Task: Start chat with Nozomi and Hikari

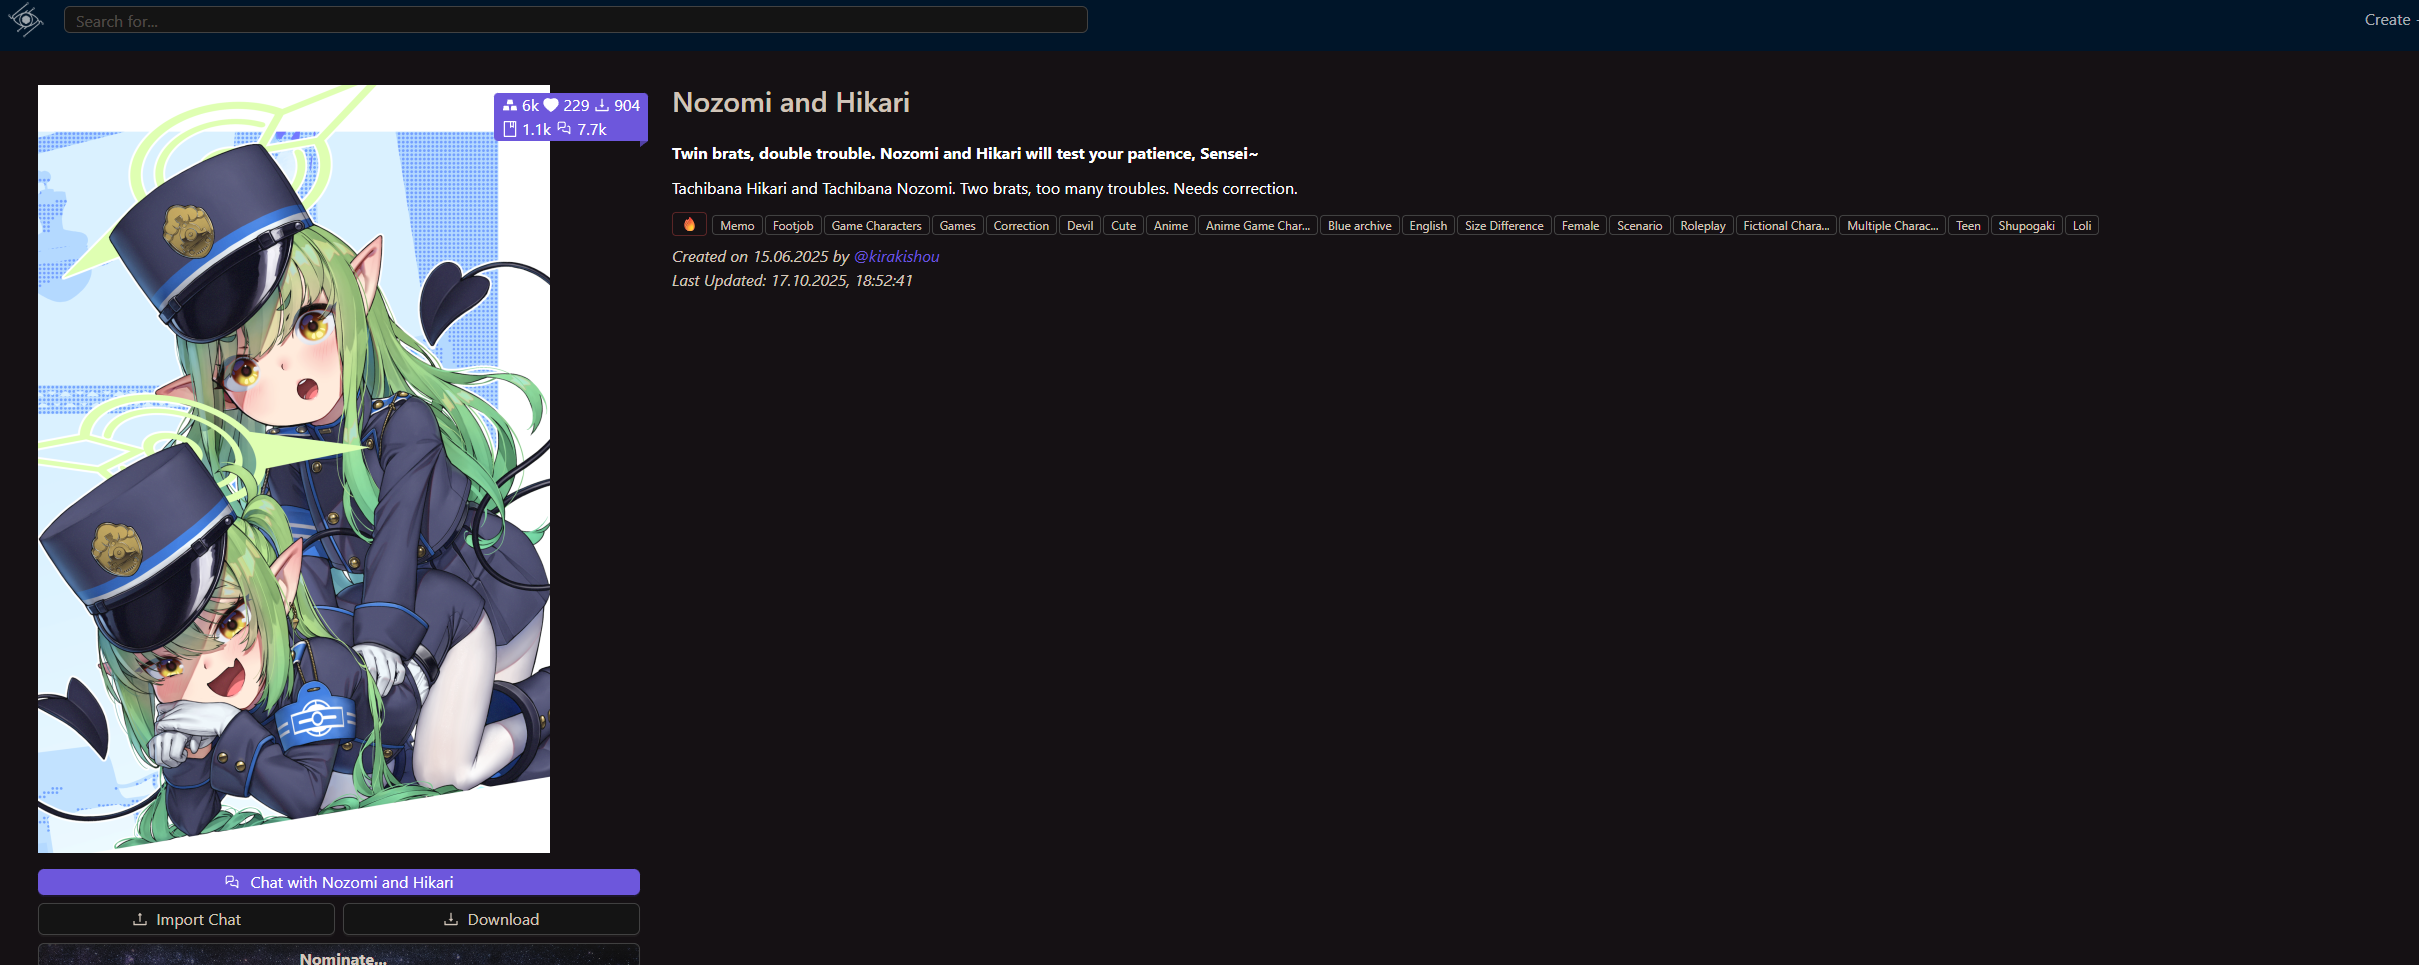Action: point(339,882)
